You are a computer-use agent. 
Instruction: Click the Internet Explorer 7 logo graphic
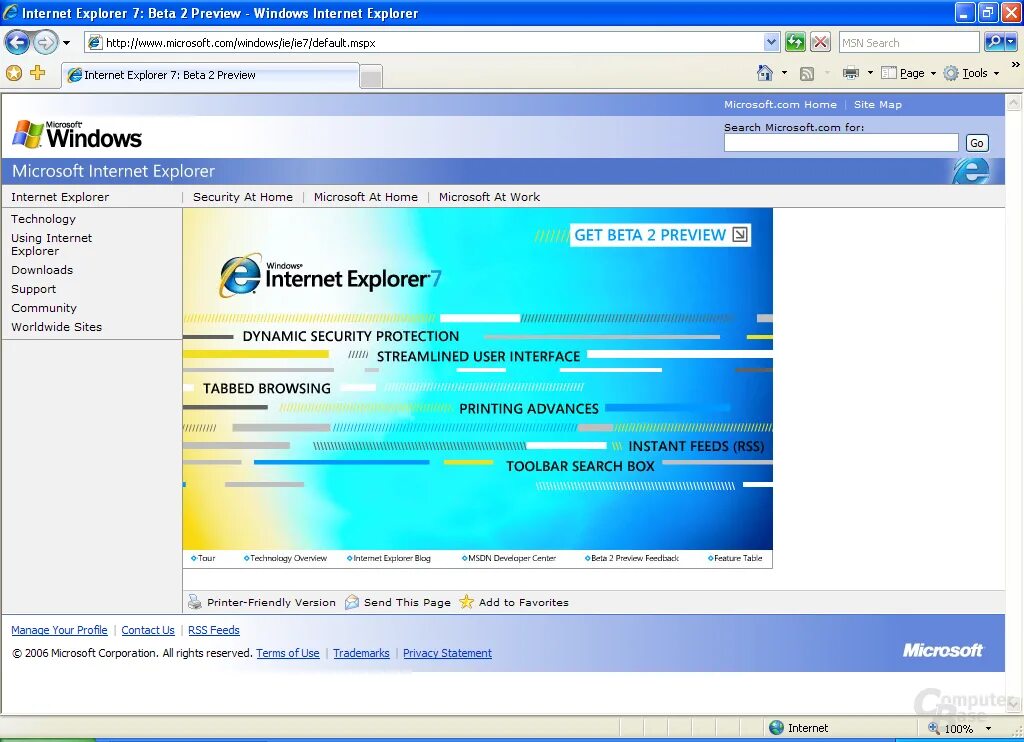[x=330, y=275]
